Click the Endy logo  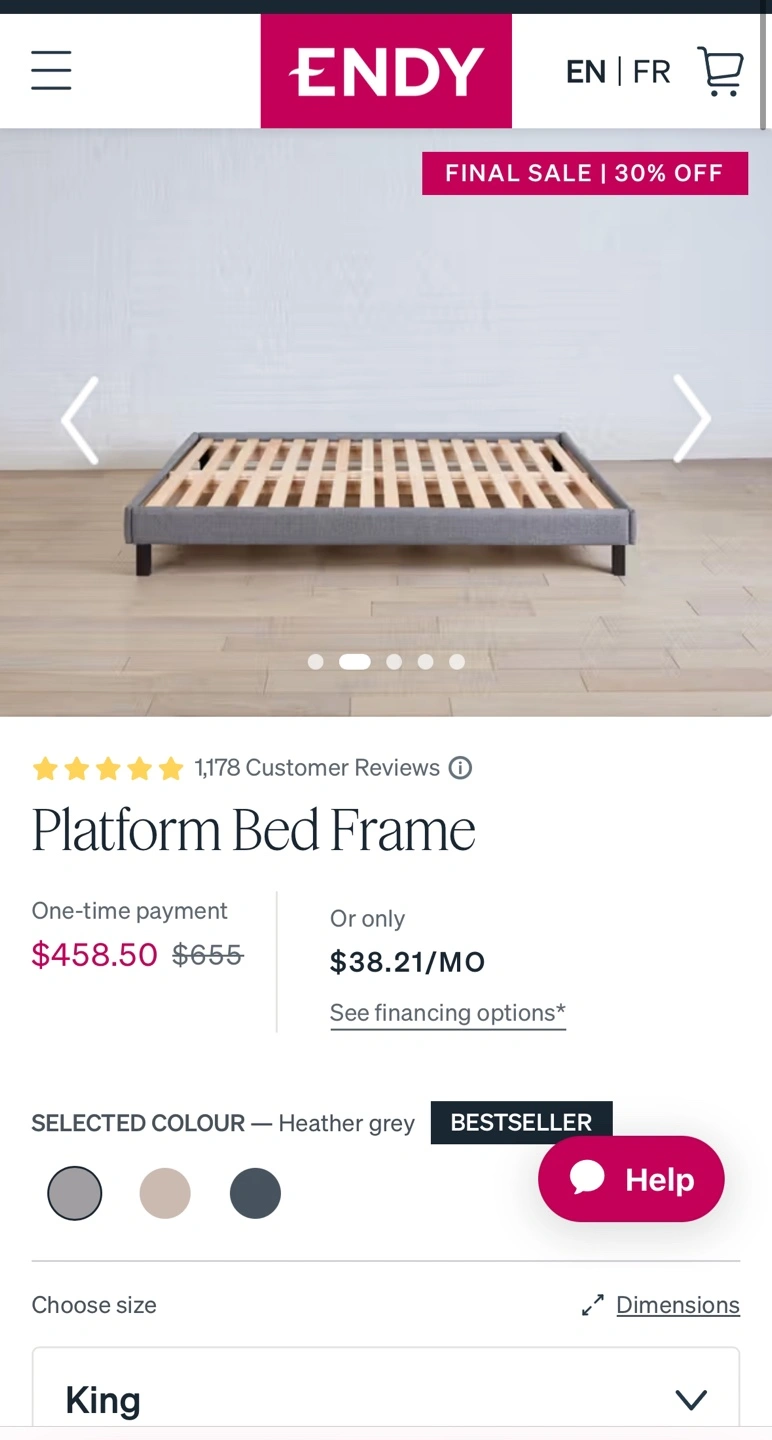386,71
